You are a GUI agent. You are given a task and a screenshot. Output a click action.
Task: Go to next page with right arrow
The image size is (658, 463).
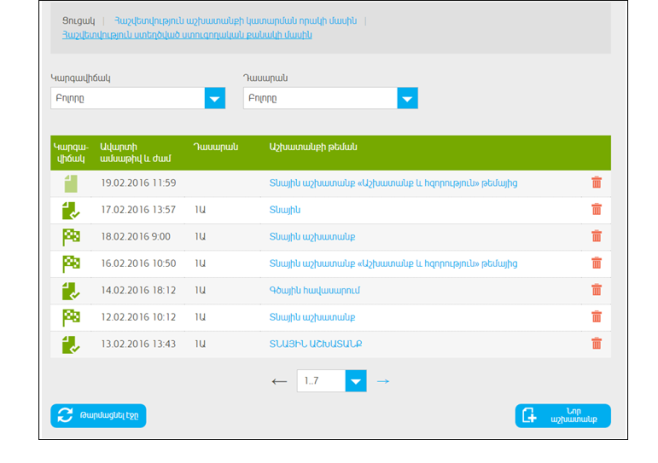point(383,381)
